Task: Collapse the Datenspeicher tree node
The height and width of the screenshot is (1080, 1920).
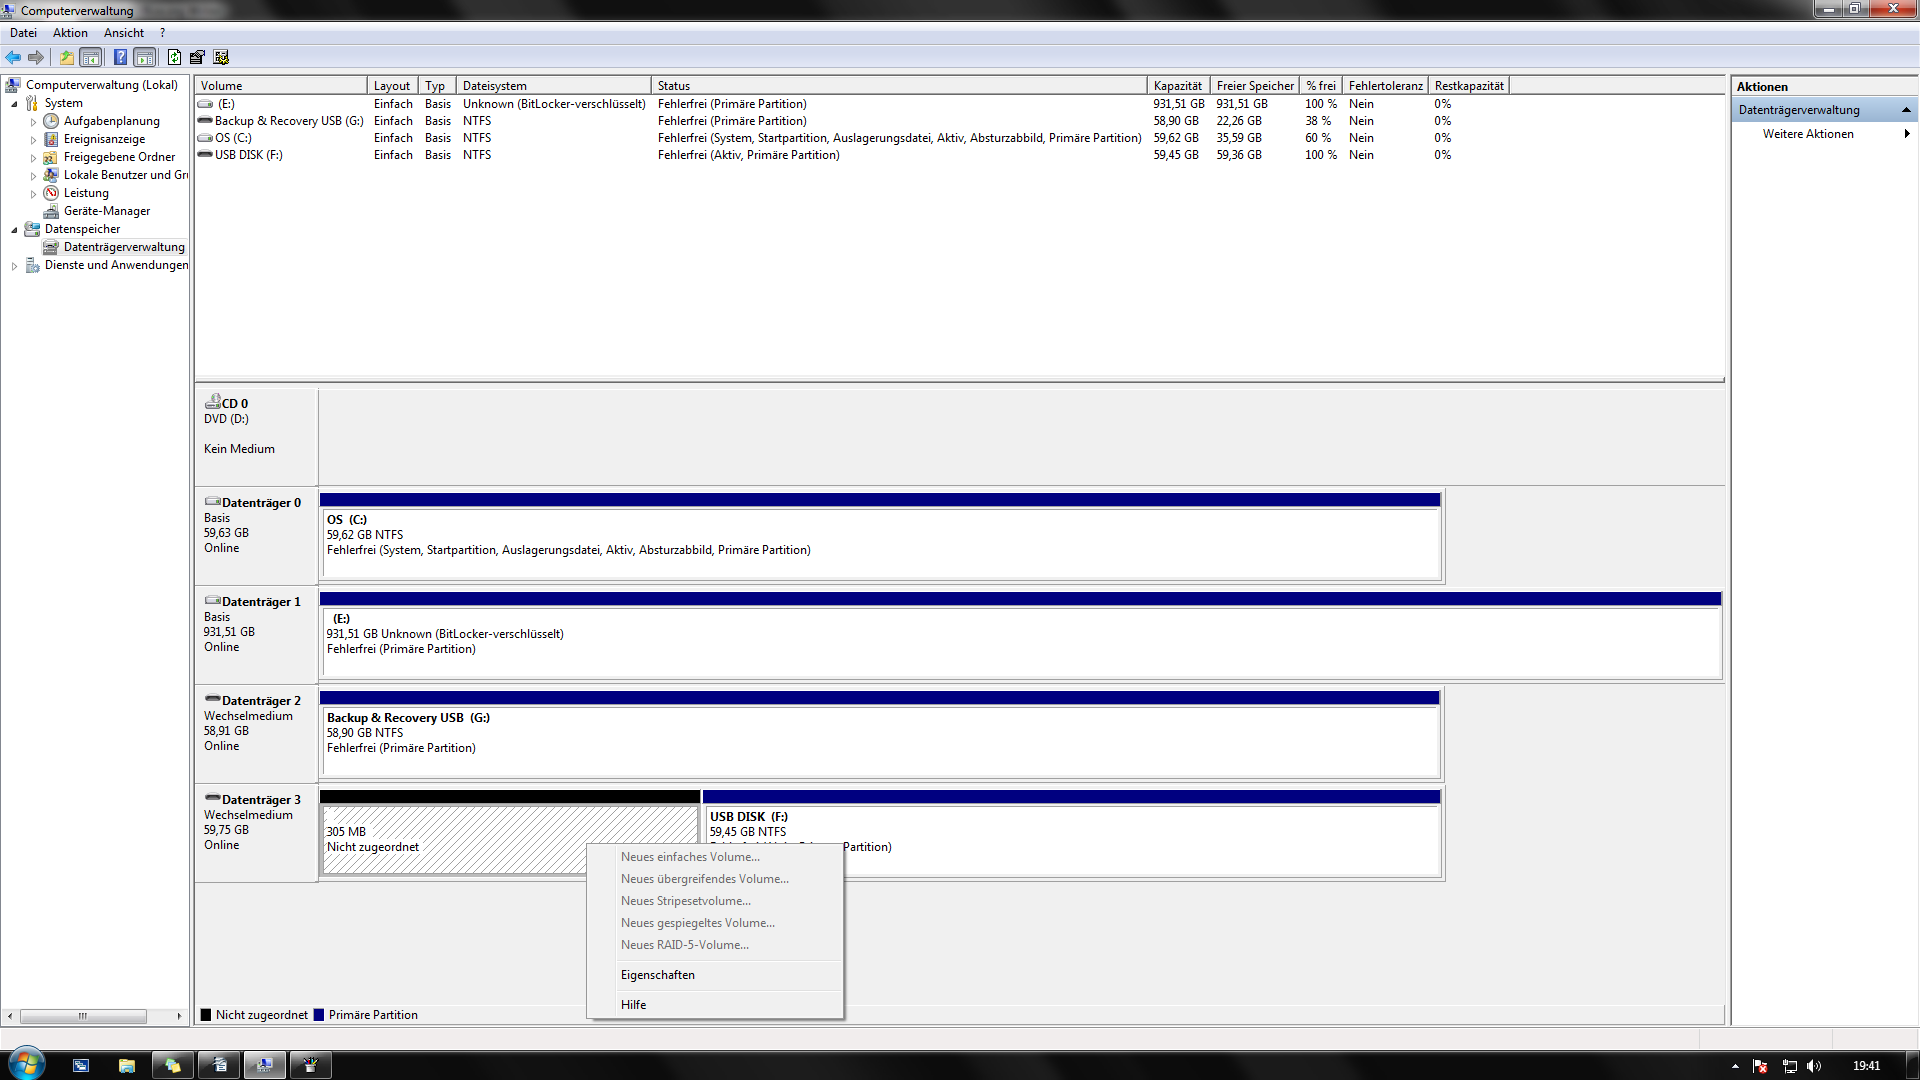Action: (14, 230)
